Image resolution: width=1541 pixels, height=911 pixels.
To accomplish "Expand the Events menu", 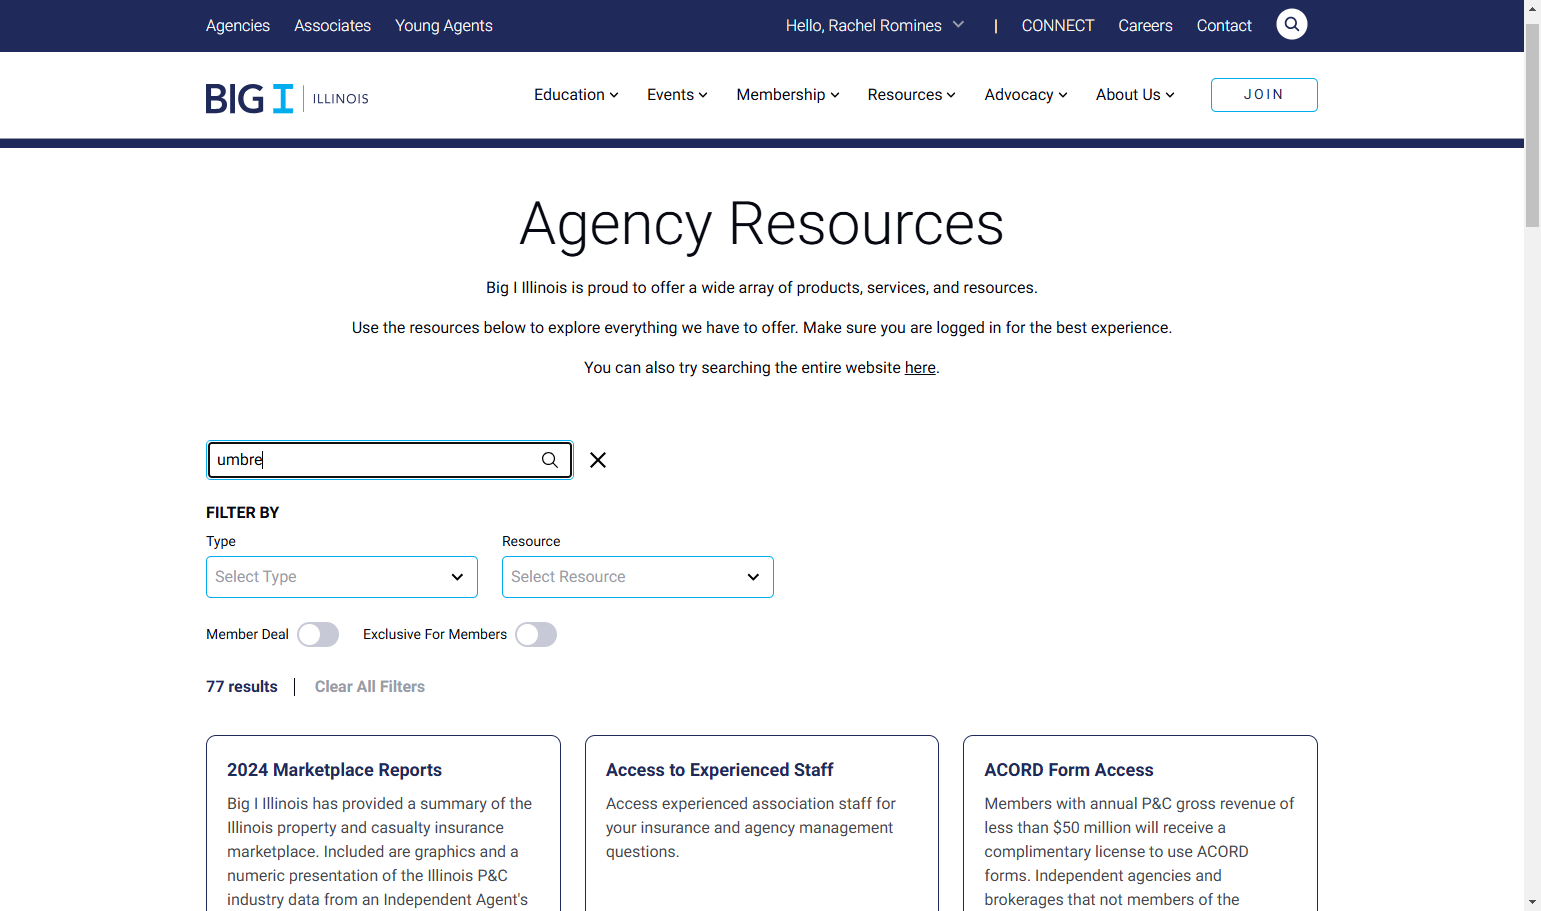I will click(677, 95).
